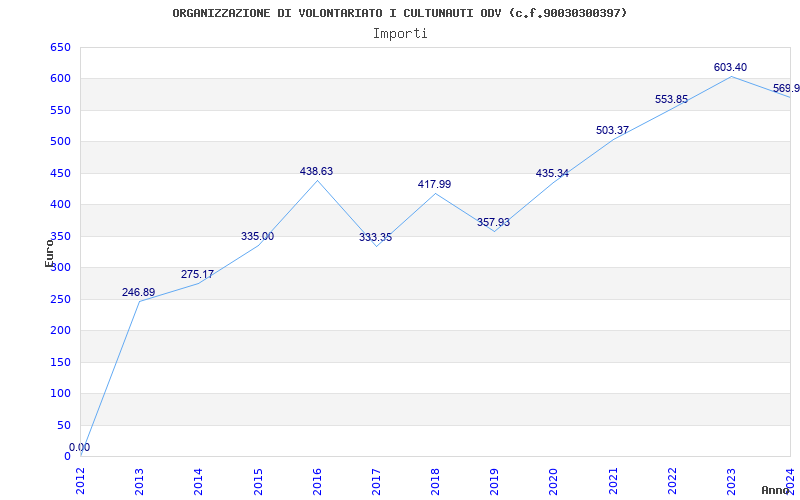Click the chart title containing c.f.90030300397
Screen dimensions: 800x500
(399, 13)
